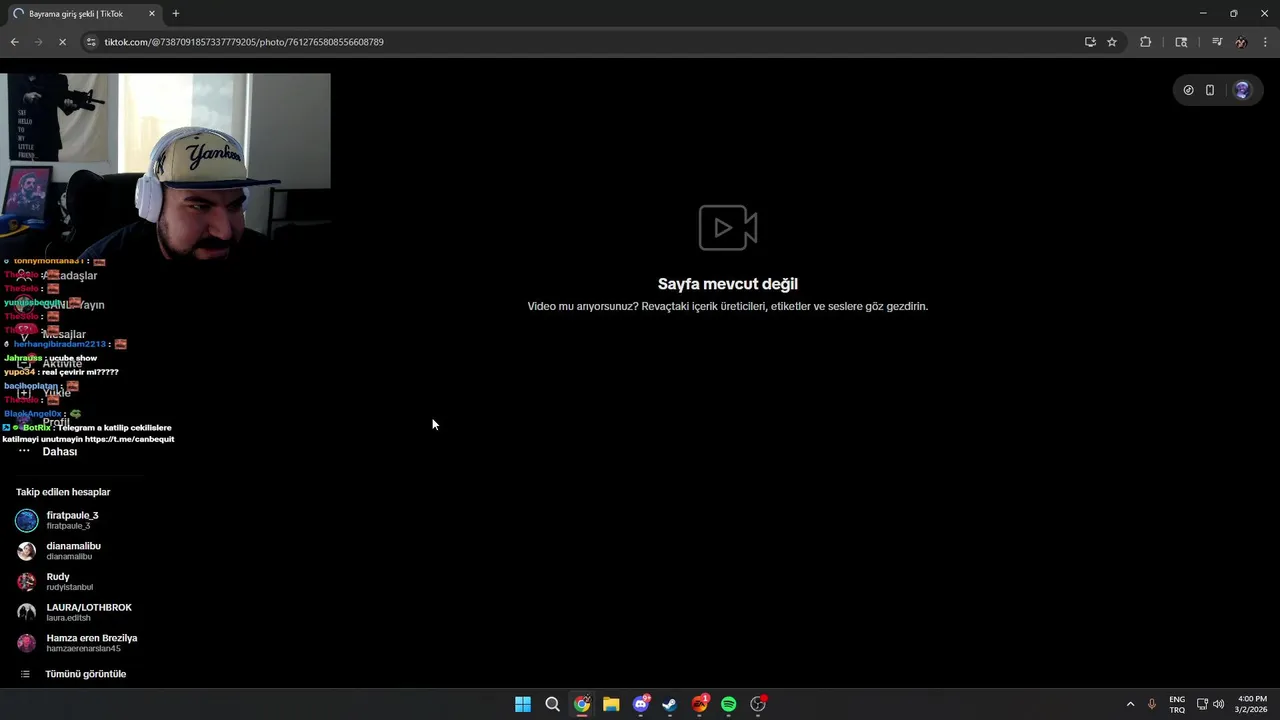The image size is (1280, 720).
Task: Open the EA app from the taskbar
Action: click(x=700, y=704)
